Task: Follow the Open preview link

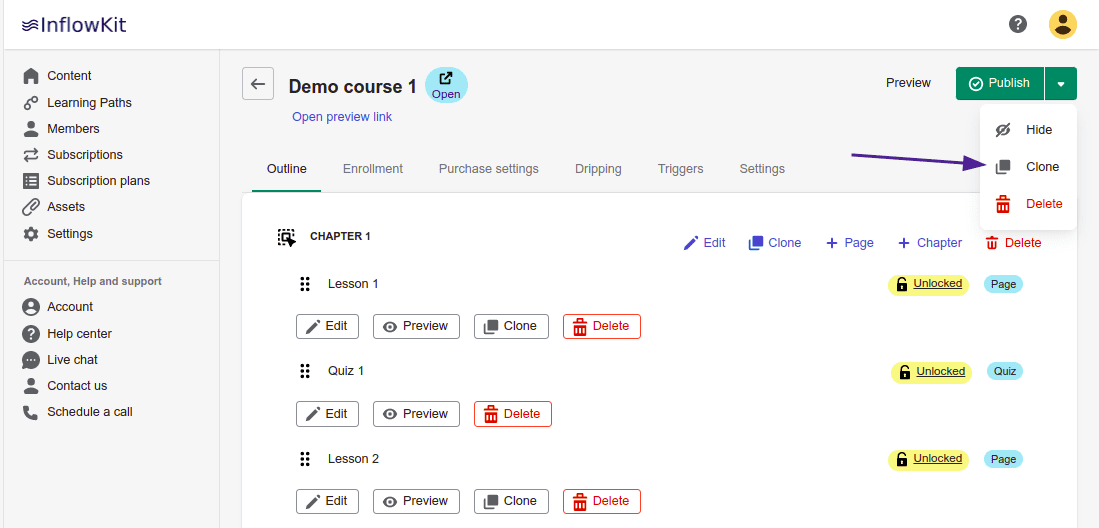Action: click(x=342, y=117)
